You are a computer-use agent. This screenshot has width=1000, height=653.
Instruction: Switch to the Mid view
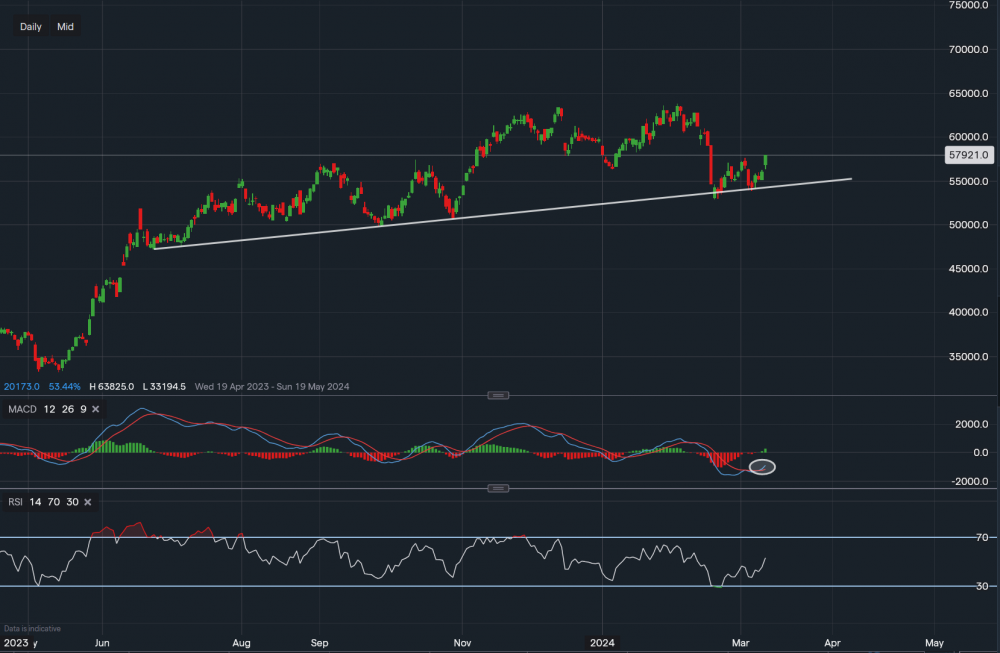point(65,26)
